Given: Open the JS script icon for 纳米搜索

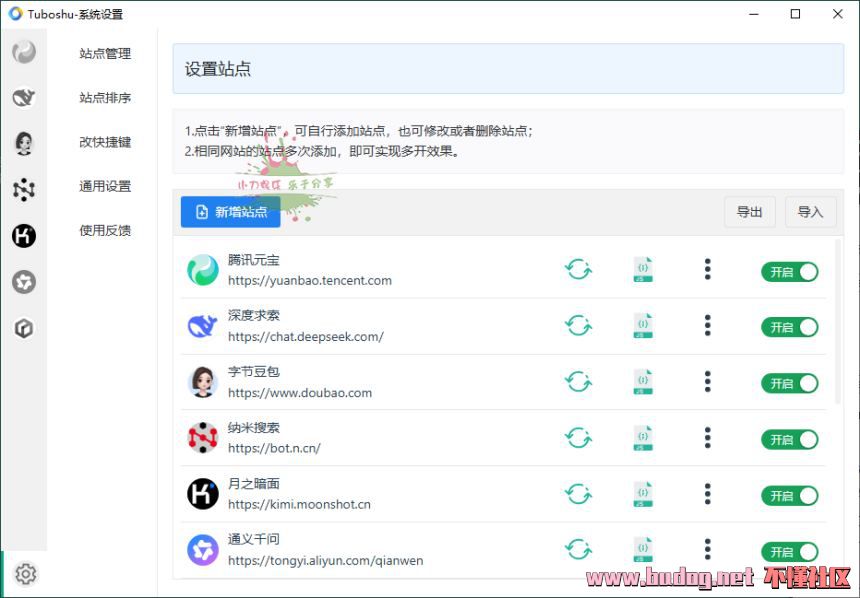Looking at the screenshot, I should coord(643,438).
